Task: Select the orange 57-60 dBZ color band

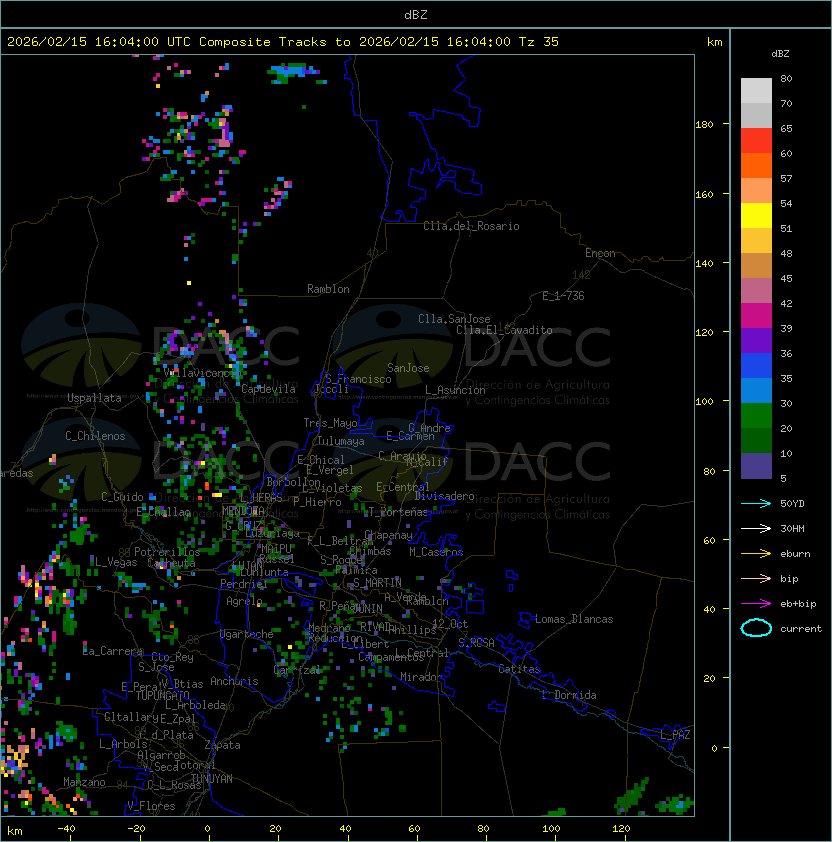Action: pyautogui.click(x=756, y=166)
